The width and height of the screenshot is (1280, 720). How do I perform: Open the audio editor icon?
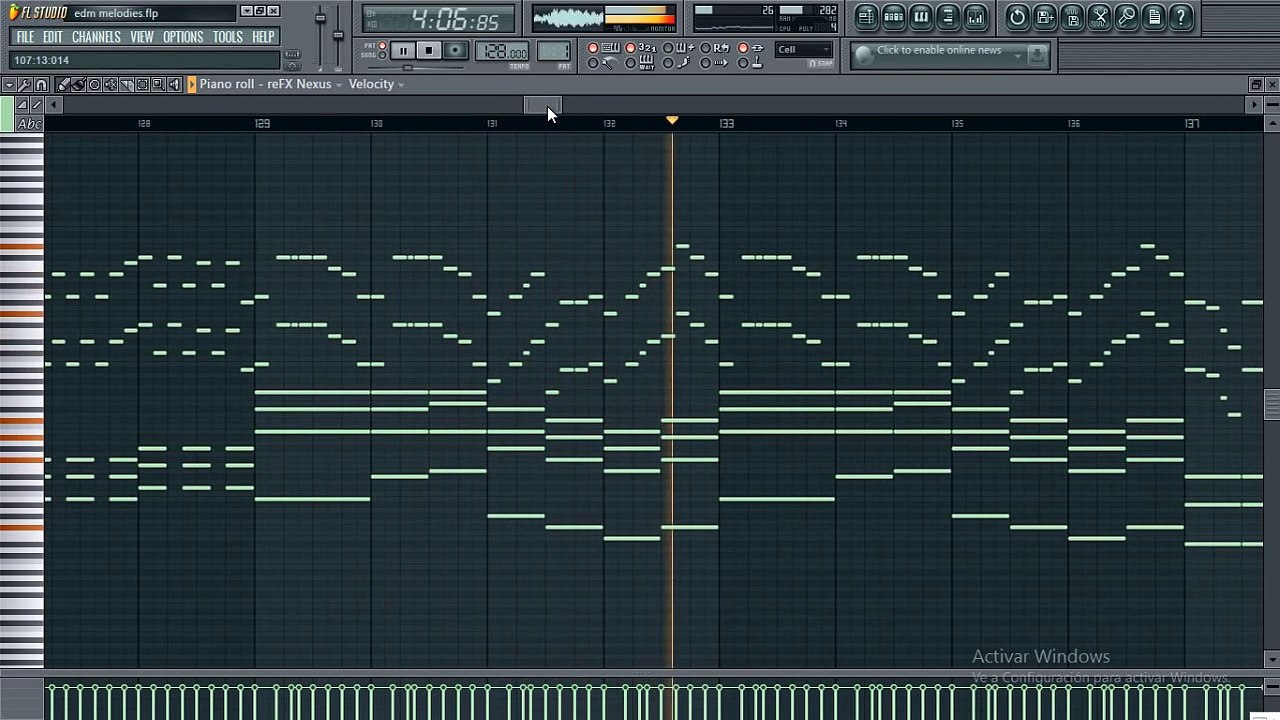1099,17
